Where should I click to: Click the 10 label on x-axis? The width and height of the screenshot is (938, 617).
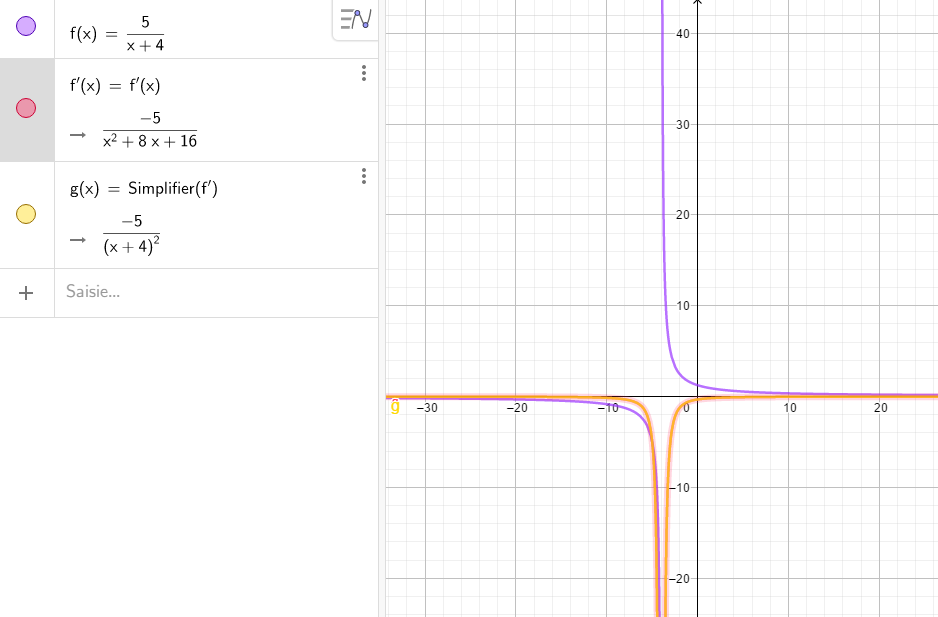click(x=790, y=408)
